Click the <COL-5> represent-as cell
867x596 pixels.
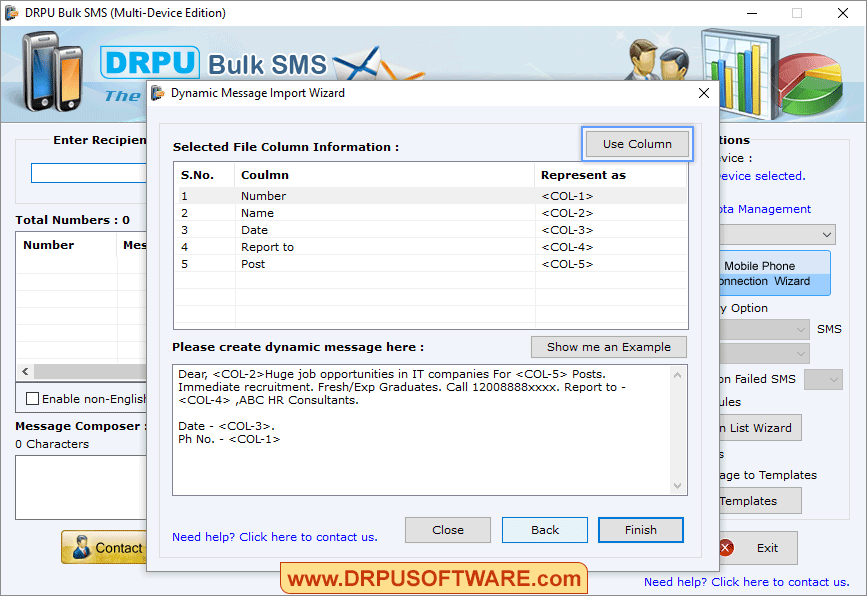[x=567, y=264]
